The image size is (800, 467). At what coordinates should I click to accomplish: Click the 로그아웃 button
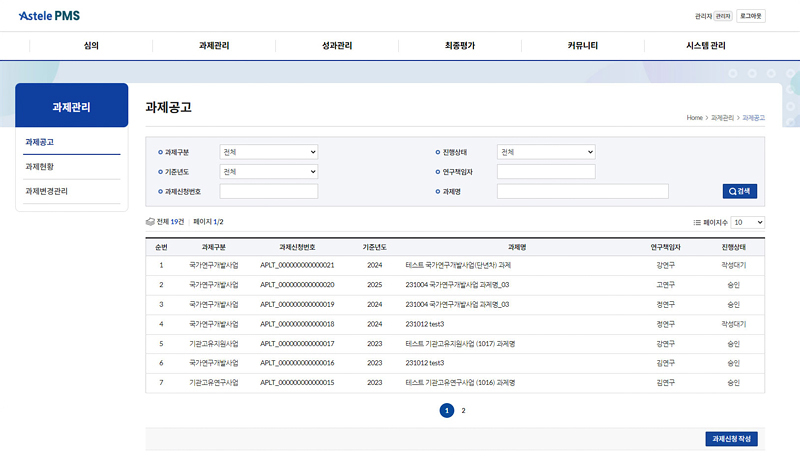click(x=750, y=16)
